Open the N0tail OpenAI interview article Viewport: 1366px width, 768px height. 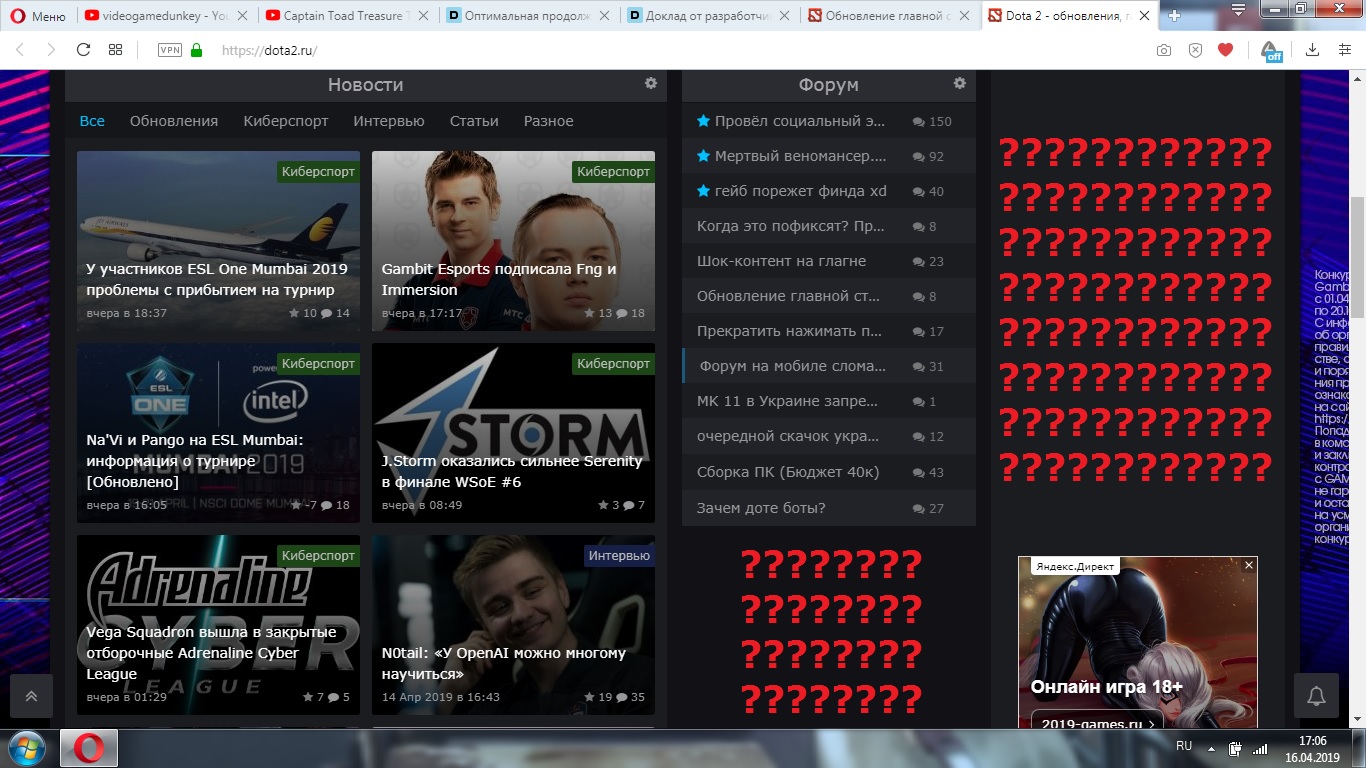click(503, 663)
